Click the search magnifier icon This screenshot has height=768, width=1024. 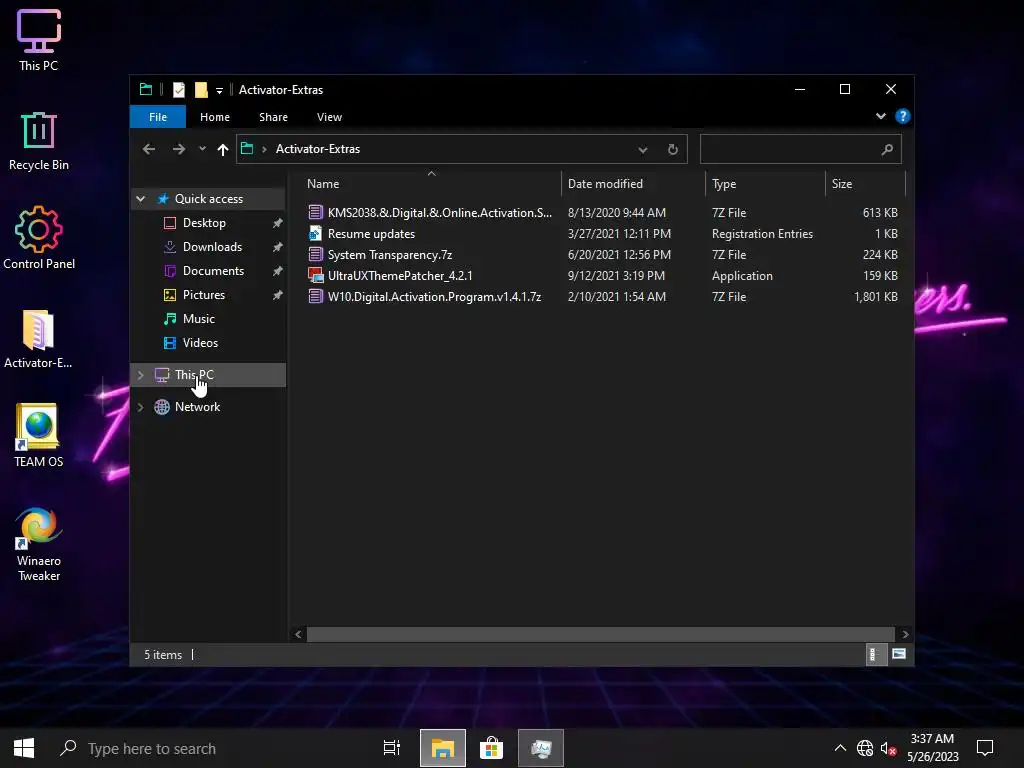coord(887,150)
